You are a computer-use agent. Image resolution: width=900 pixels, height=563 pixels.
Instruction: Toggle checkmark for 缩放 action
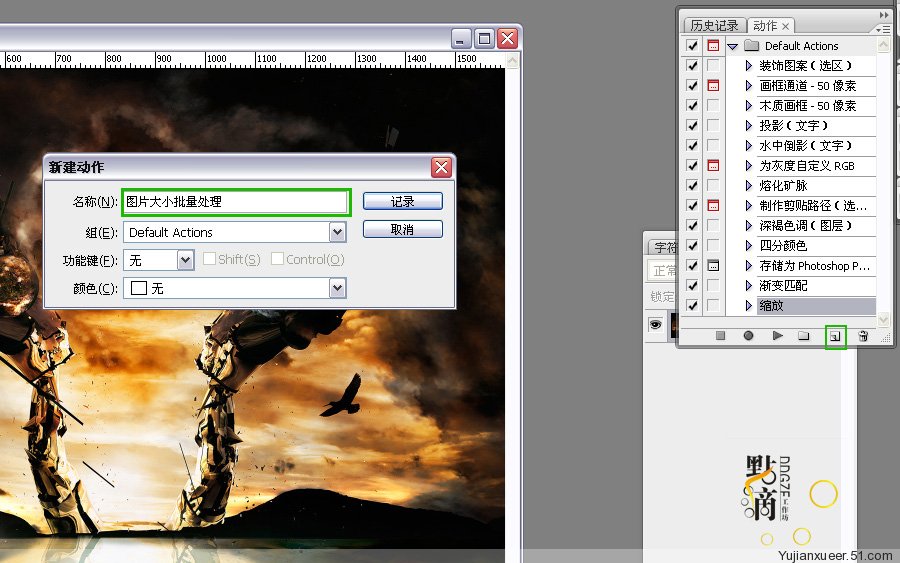click(x=692, y=305)
